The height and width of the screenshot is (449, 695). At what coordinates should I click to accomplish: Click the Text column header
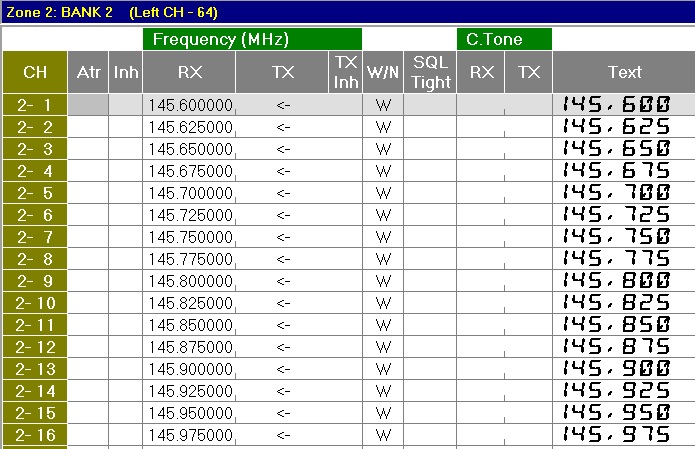point(624,72)
